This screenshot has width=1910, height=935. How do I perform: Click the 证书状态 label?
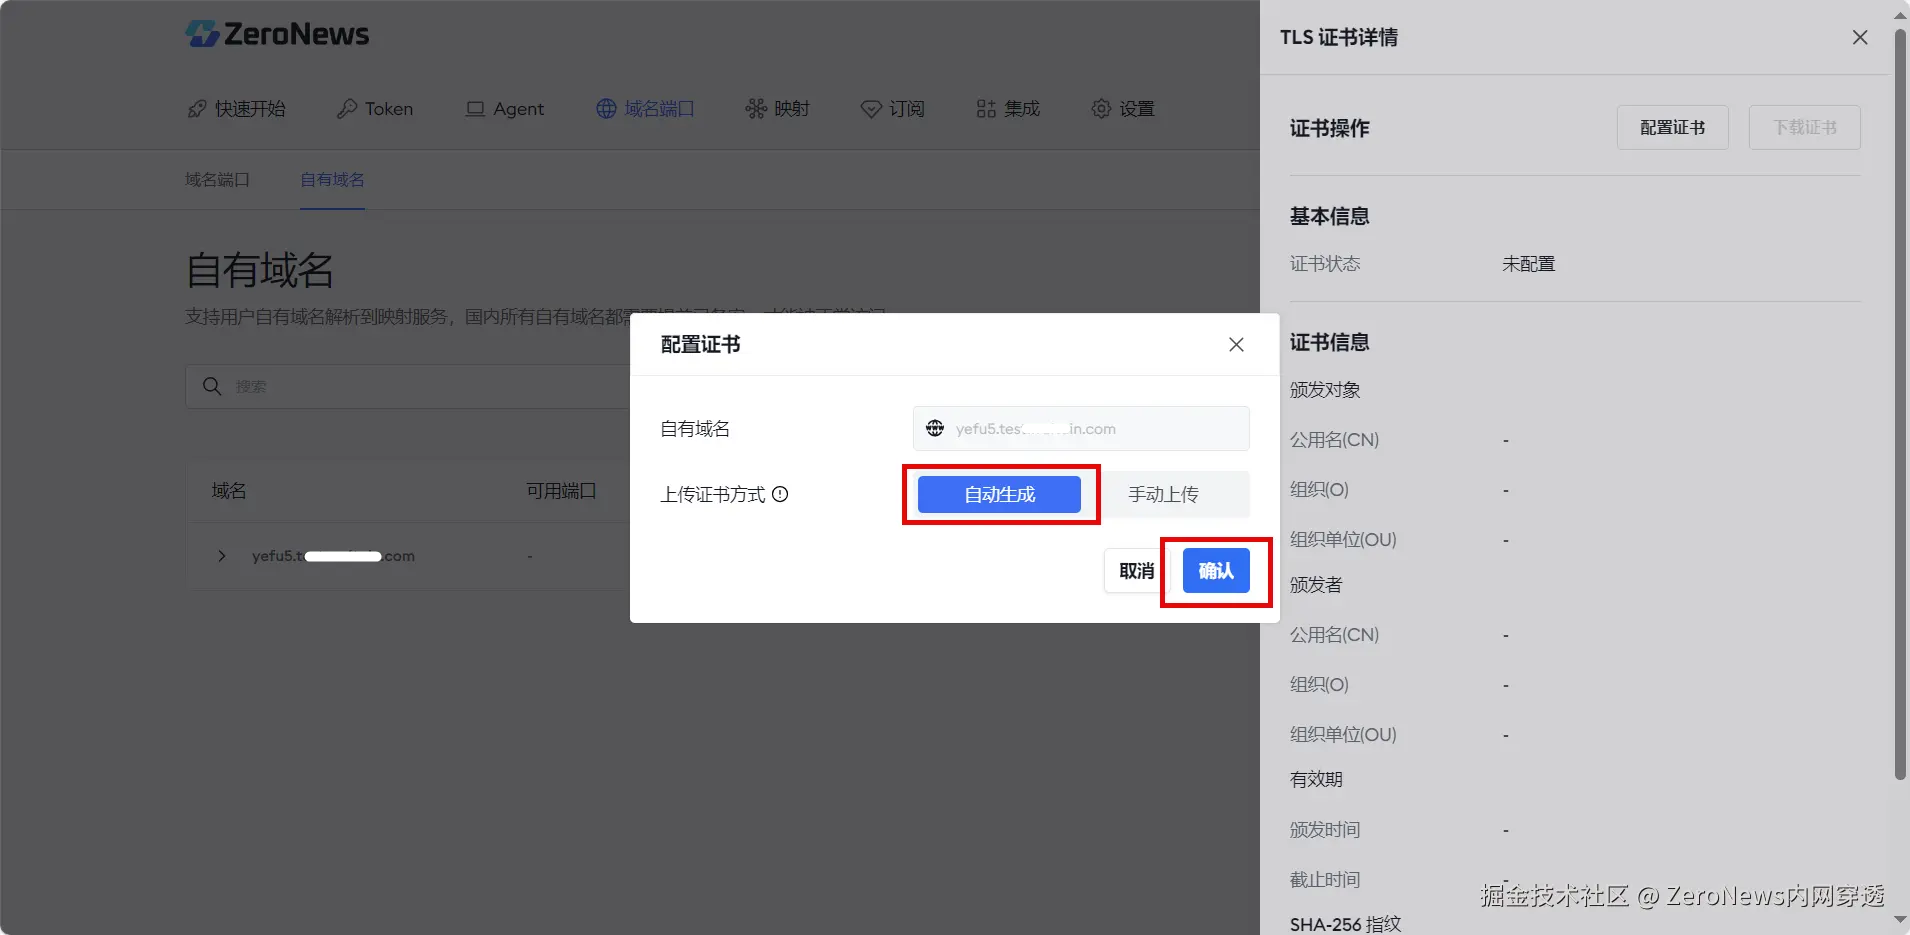1325,264
